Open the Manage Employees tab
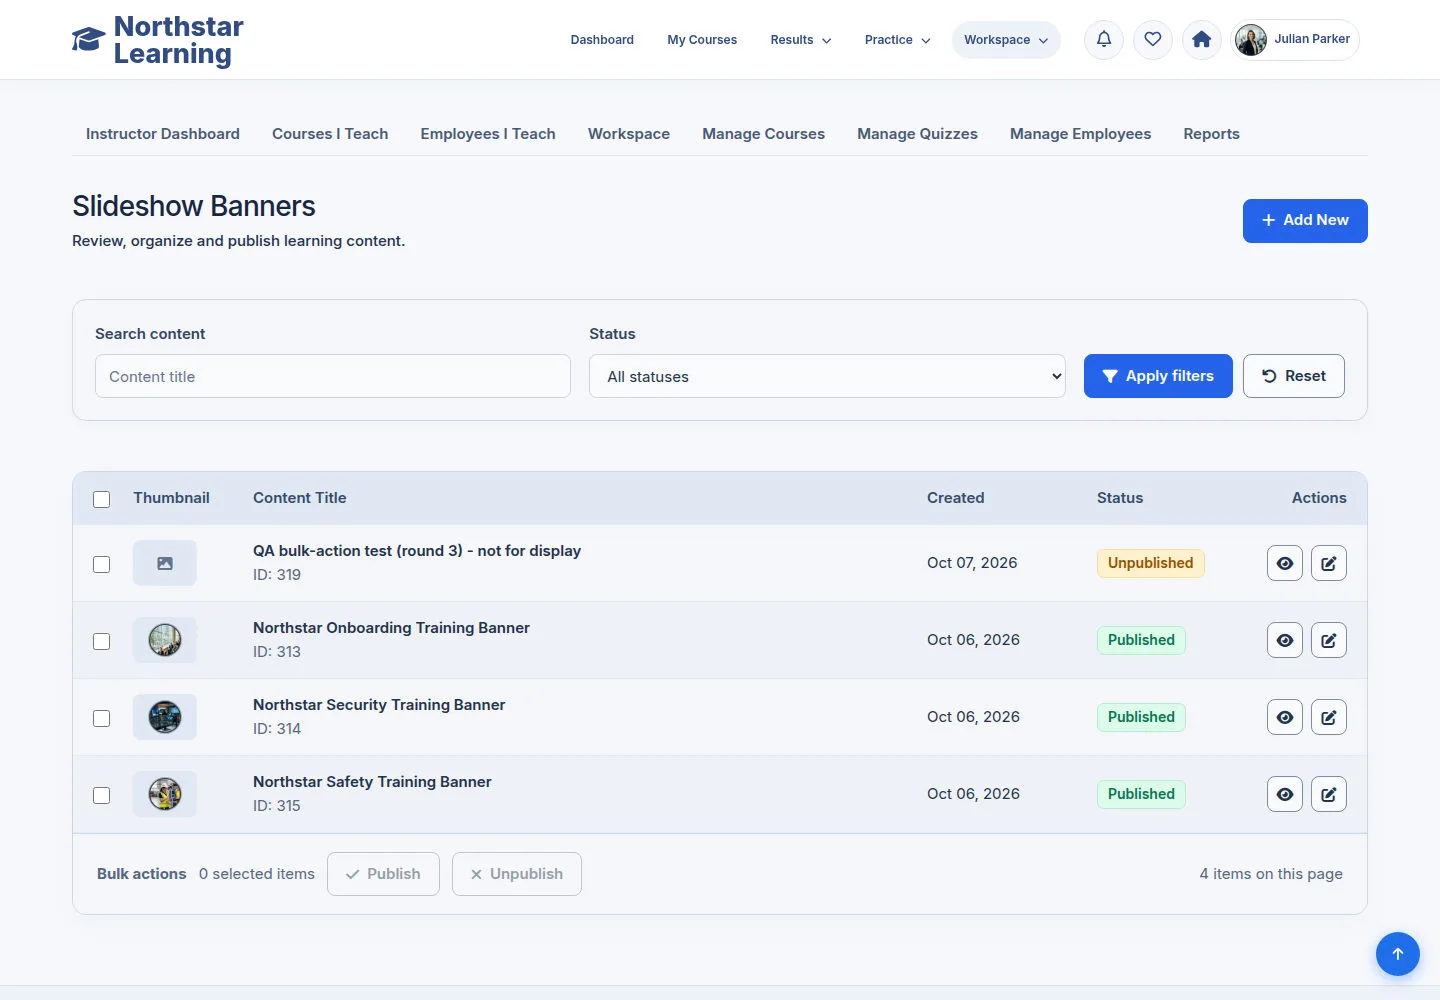The width and height of the screenshot is (1440, 1000). [1080, 134]
